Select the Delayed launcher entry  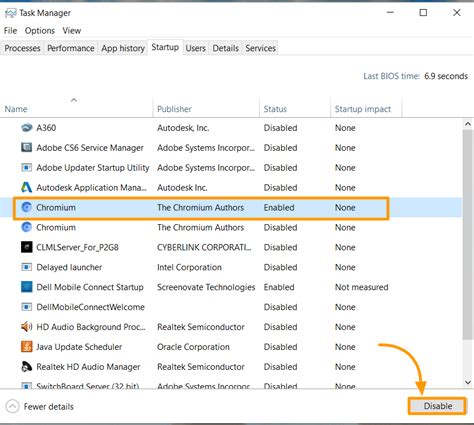click(x=69, y=267)
